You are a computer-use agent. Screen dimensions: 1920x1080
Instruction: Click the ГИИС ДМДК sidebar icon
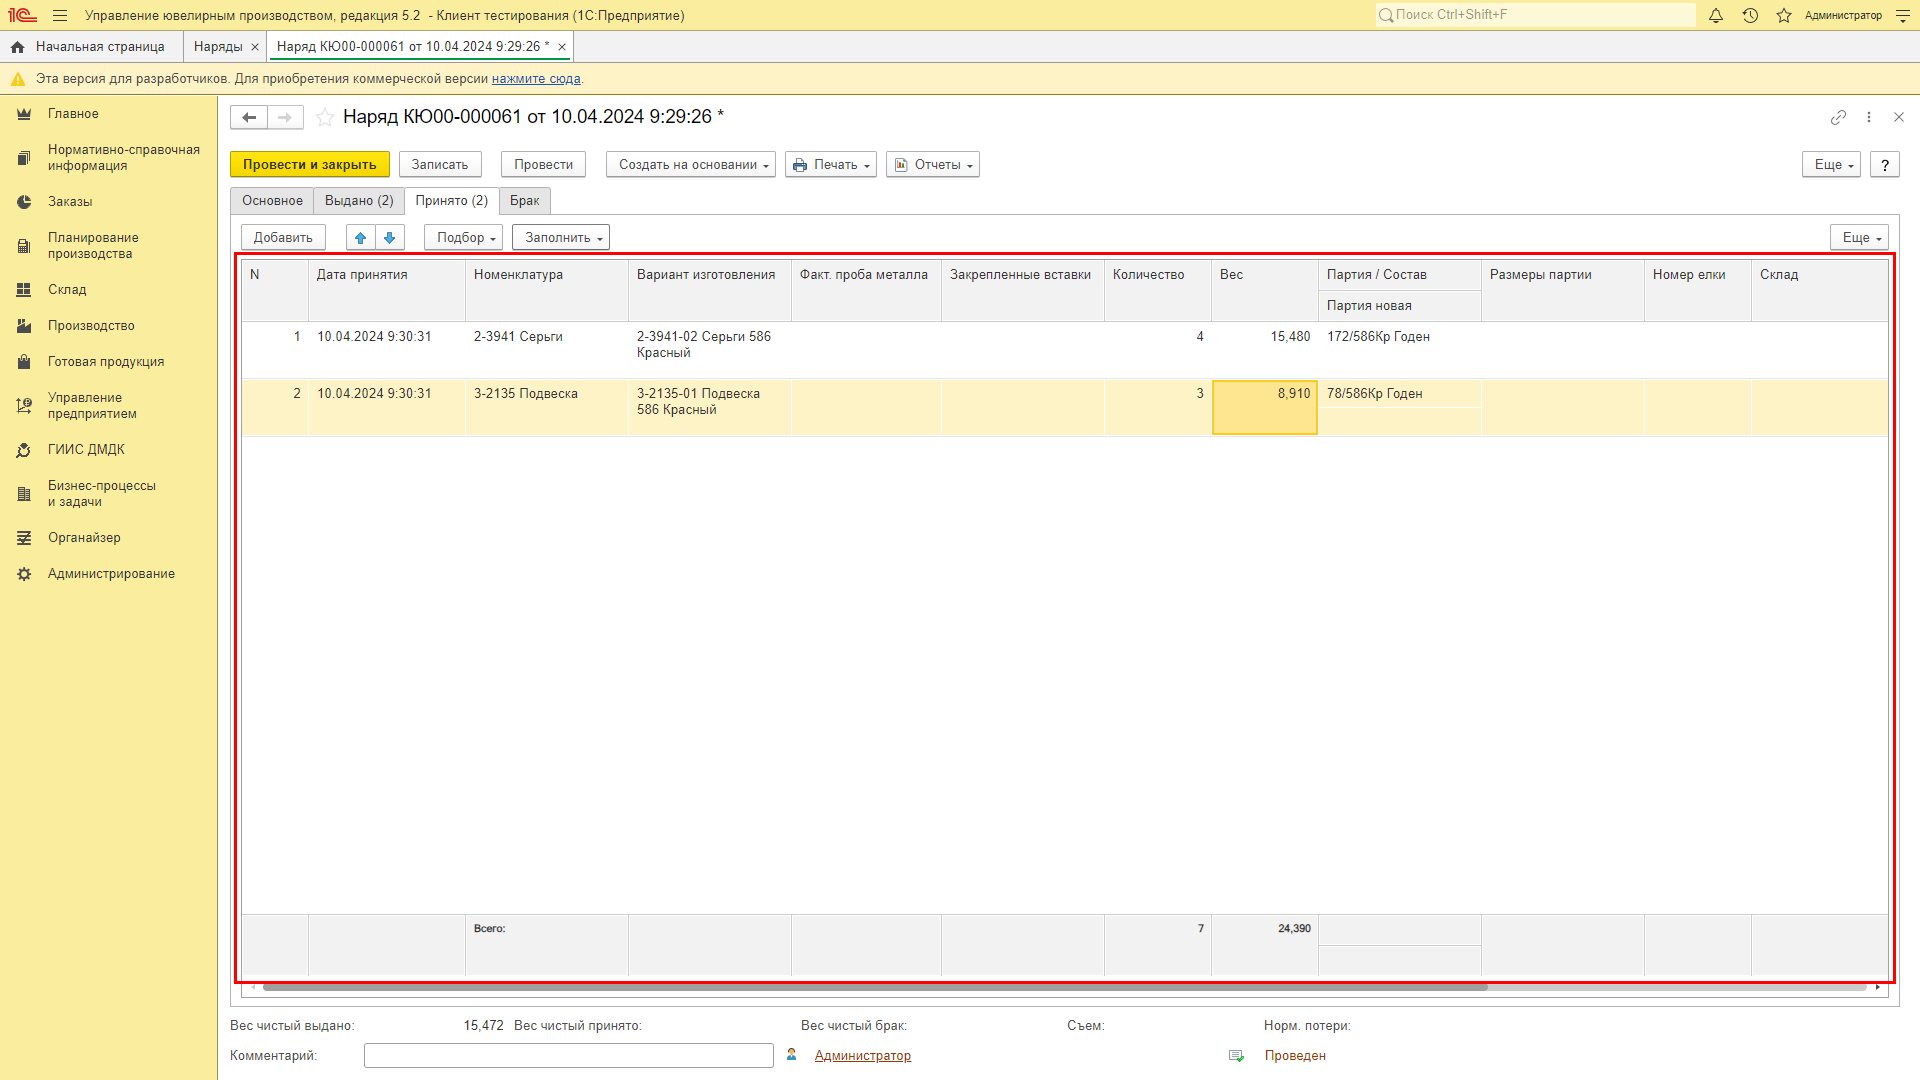(24, 450)
